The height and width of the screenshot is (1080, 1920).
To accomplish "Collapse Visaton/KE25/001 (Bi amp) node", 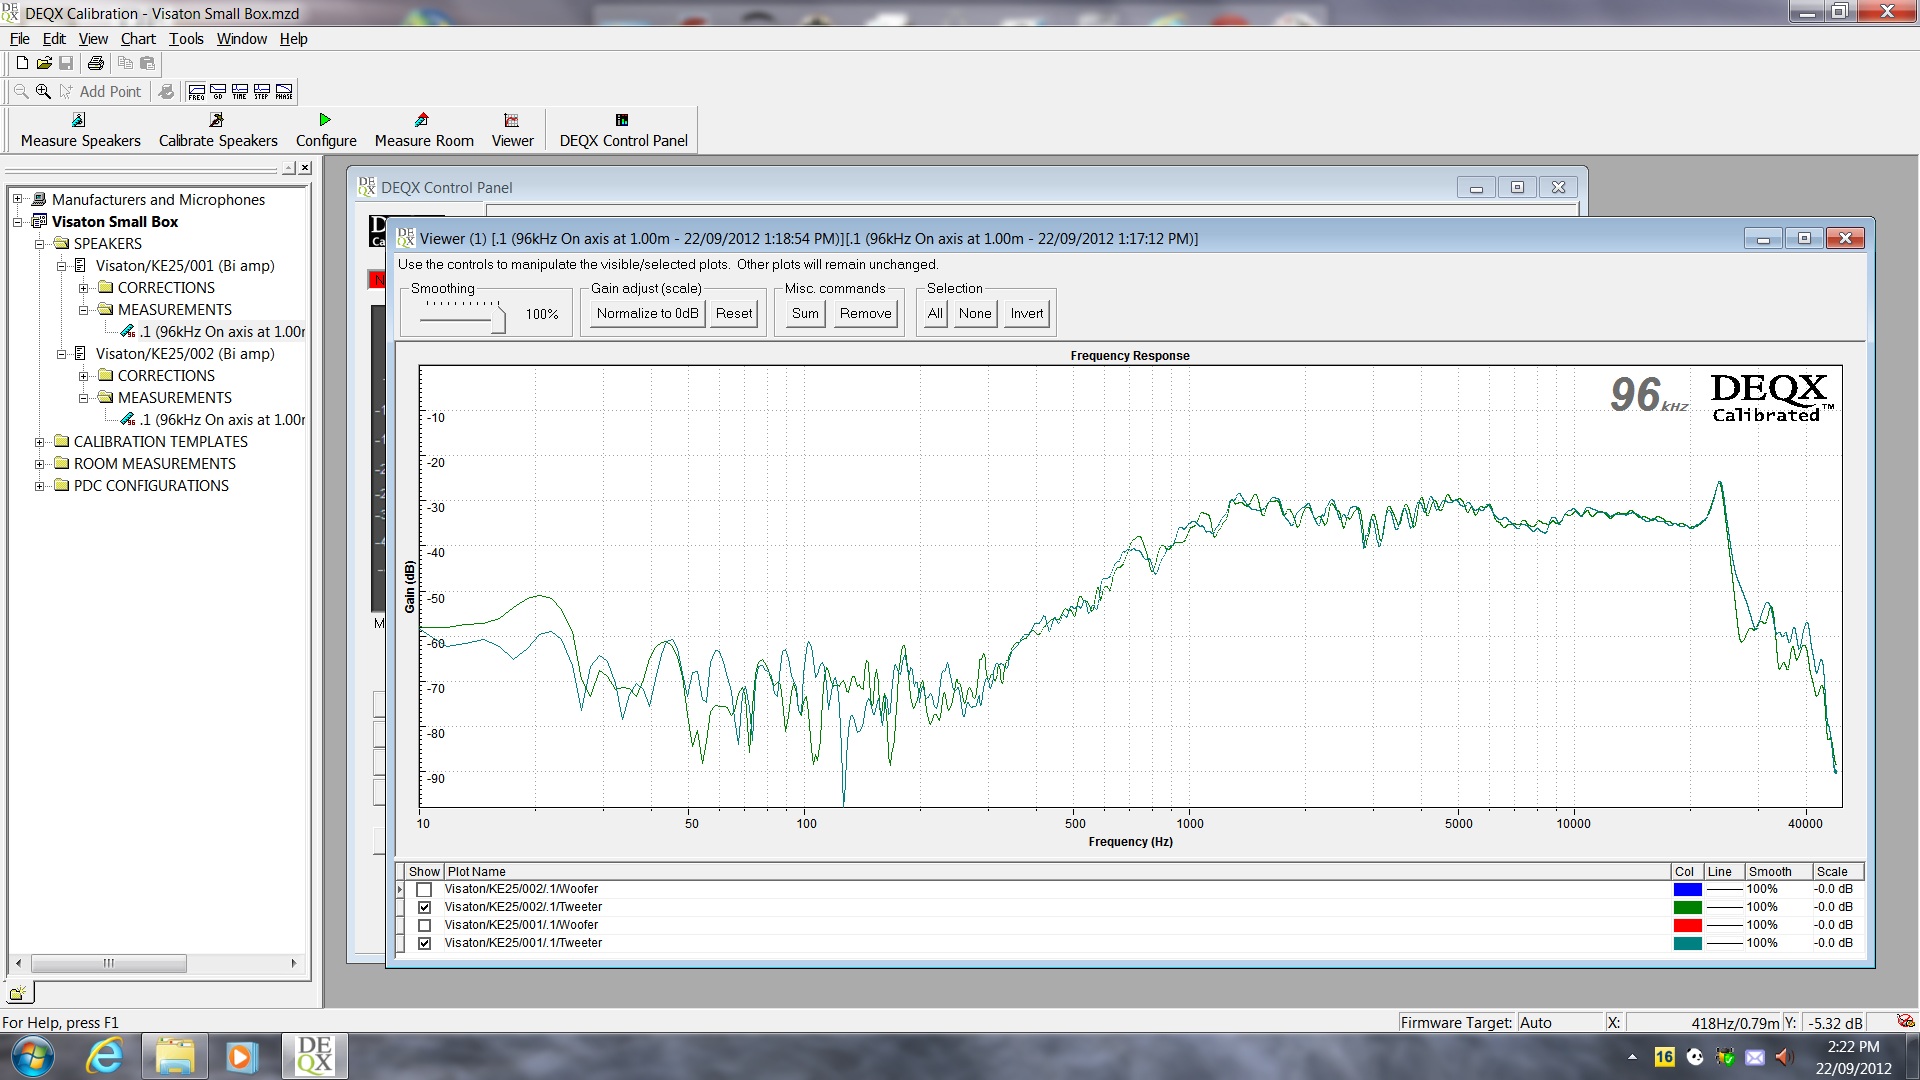I will tap(61, 266).
